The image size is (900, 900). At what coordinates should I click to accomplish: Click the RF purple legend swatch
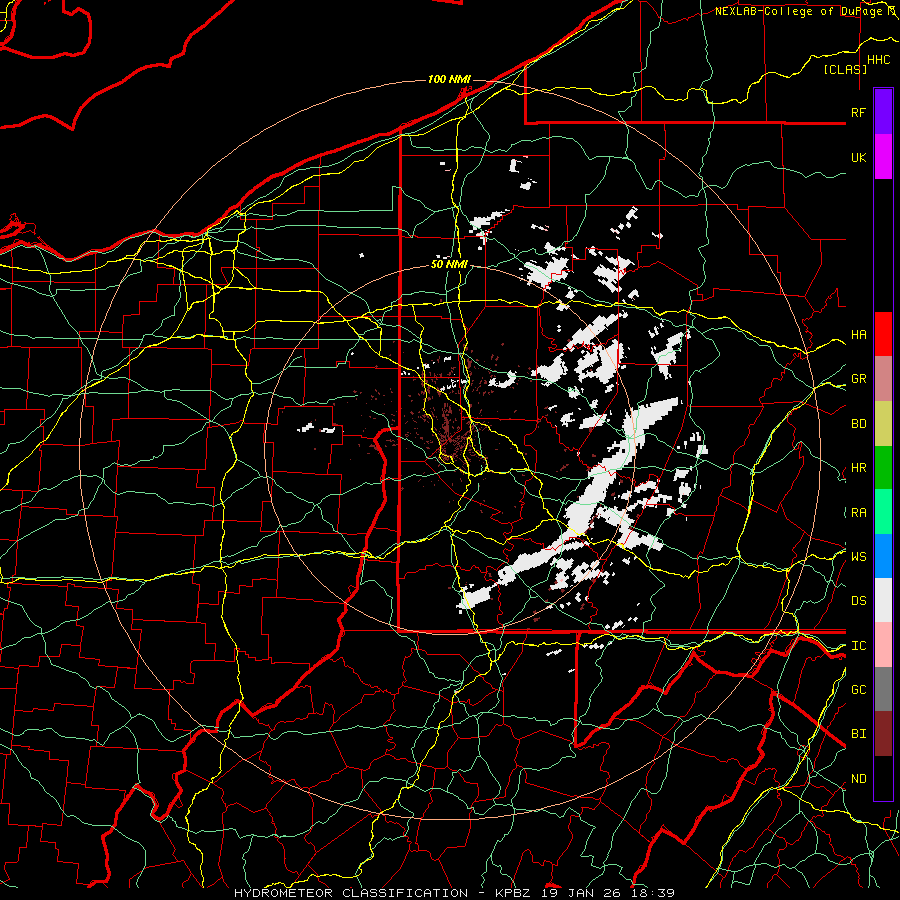point(883,112)
